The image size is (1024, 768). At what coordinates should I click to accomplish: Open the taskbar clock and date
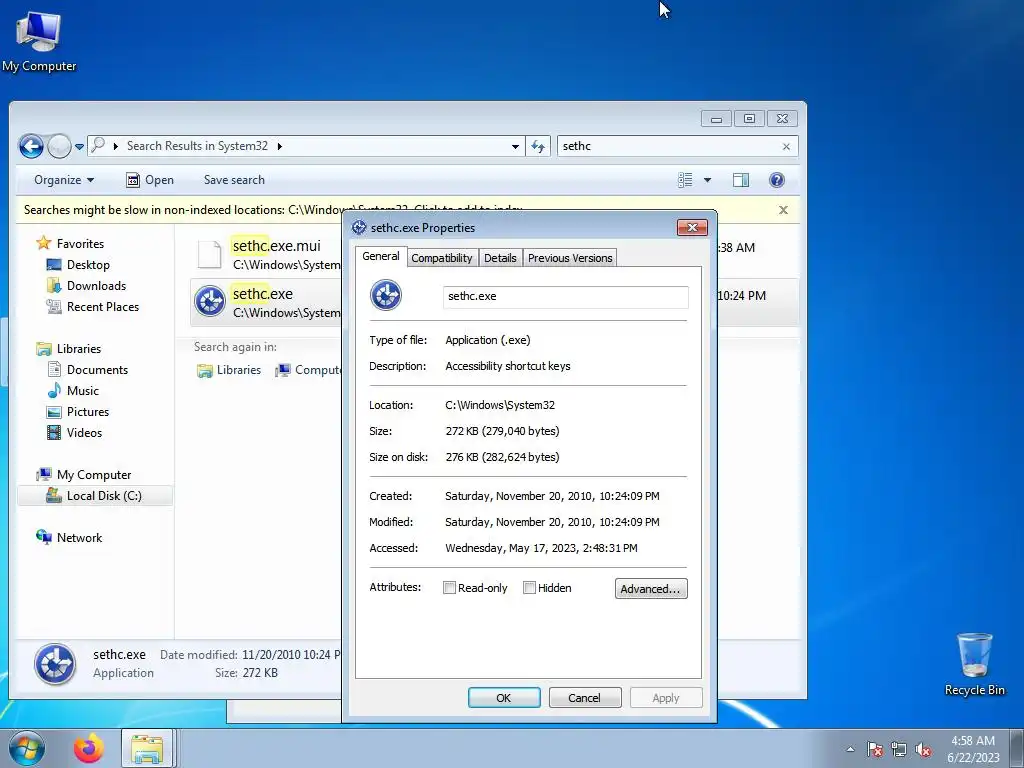pos(973,749)
